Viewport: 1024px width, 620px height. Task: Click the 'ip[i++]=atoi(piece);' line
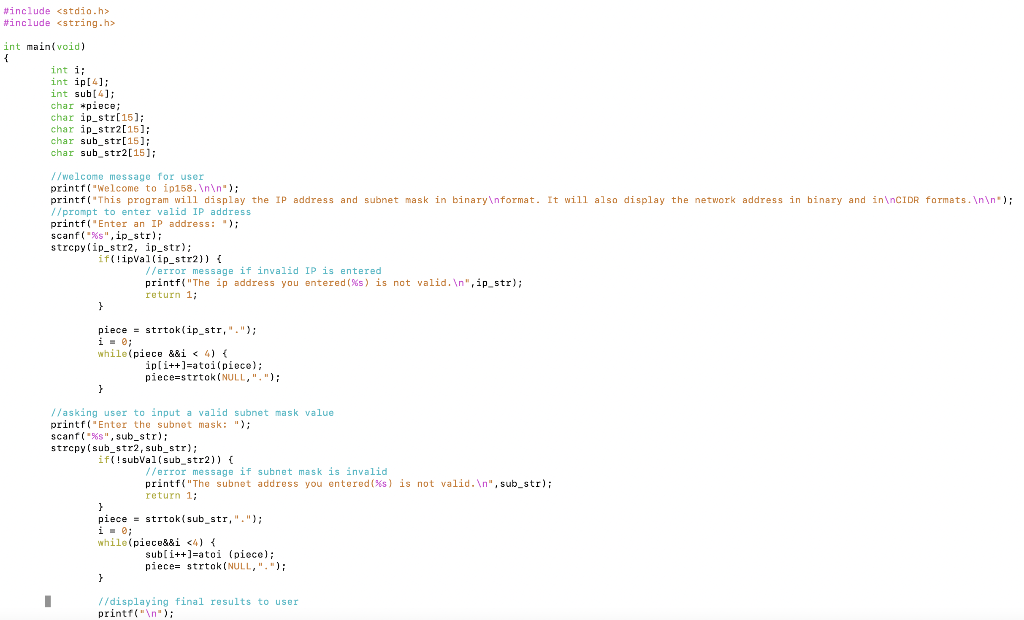pyautogui.click(x=204, y=366)
